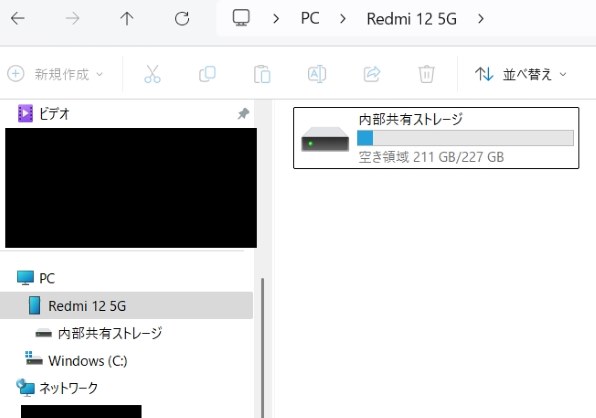Image resolution: width=596 pixels, height=418 pixels.
Task: Click the Paste clipboard icon
Action: pos(262,74)
